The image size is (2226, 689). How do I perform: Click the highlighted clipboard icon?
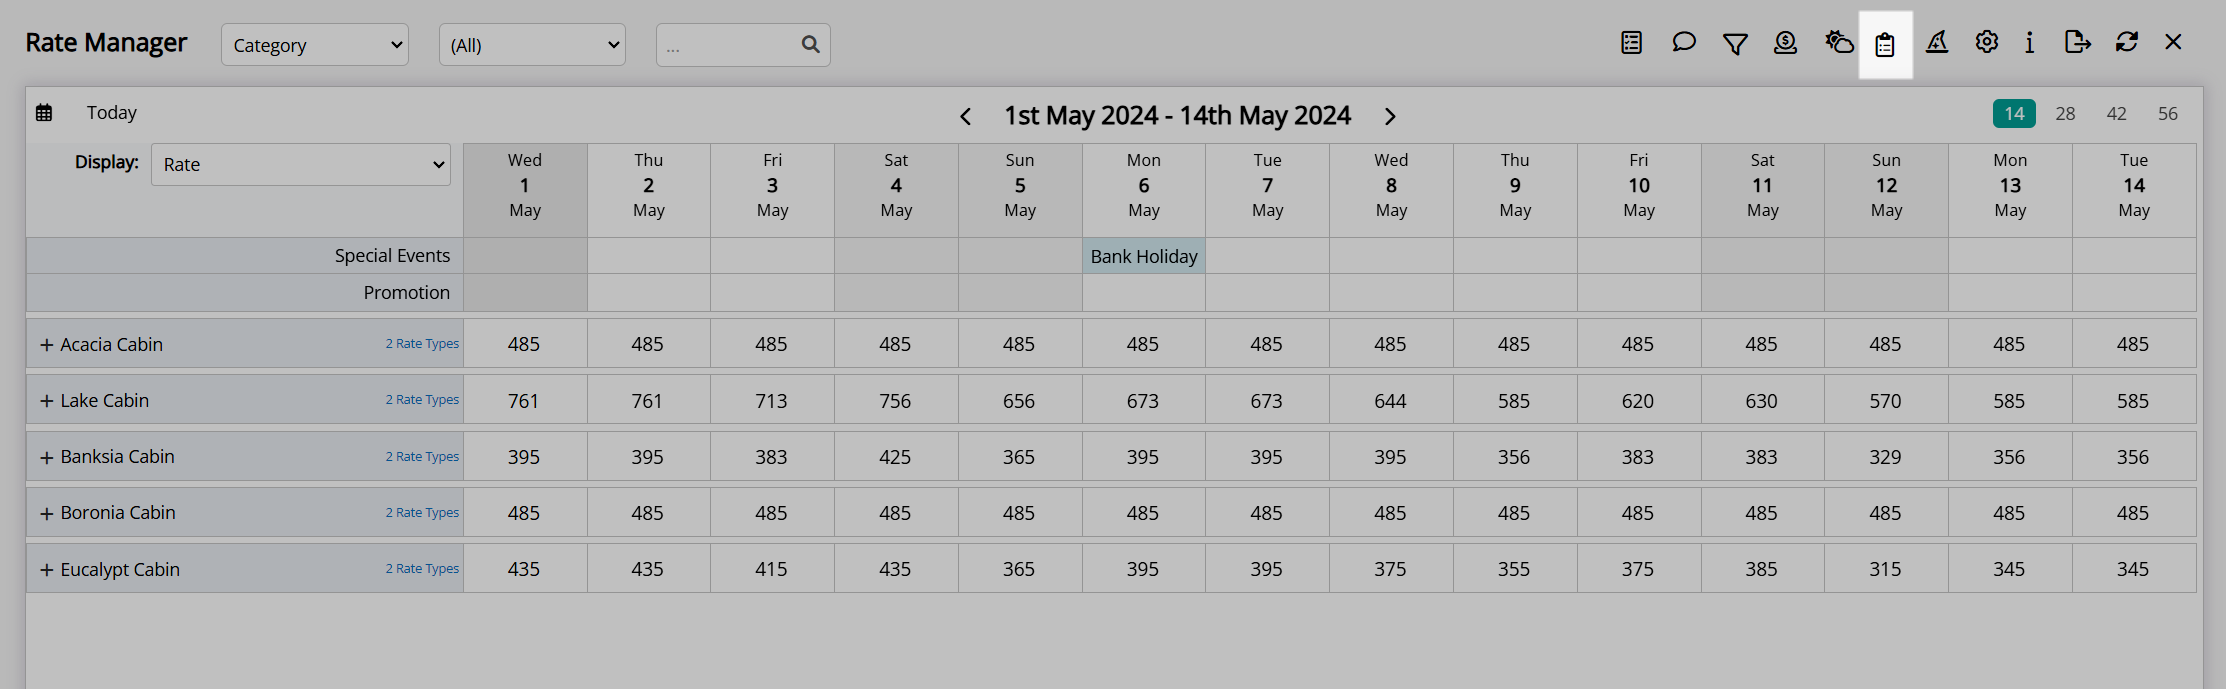point(1885,44)
